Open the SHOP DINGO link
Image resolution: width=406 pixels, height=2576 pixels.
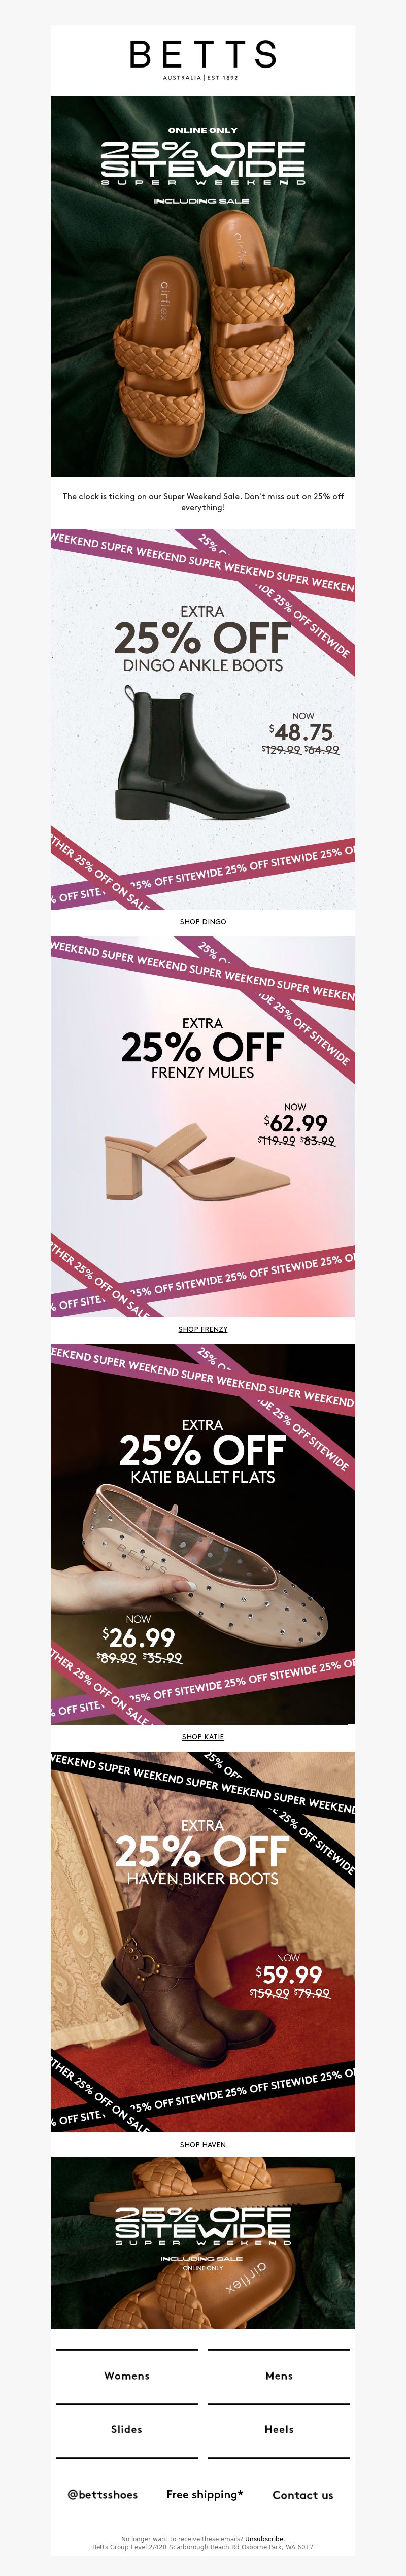pyautogui.click(x=203, y=922)
